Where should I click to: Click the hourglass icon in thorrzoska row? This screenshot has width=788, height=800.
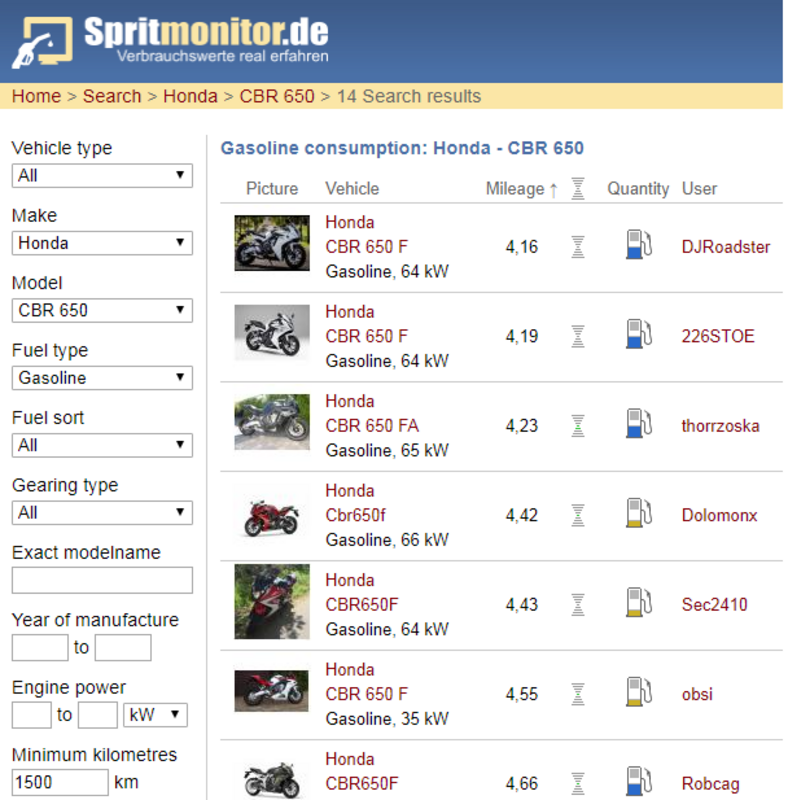(578, 426)
